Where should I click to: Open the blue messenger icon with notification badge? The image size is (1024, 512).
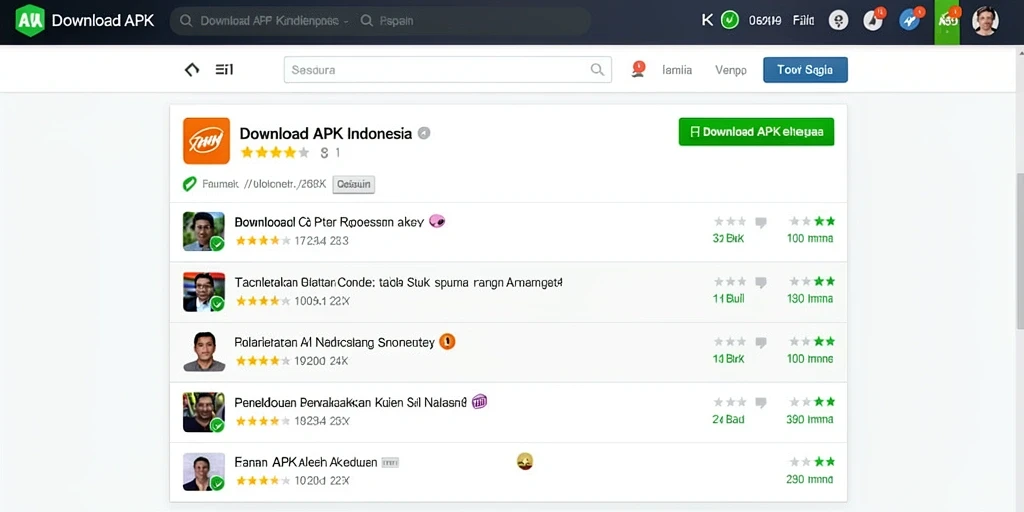click(909, 21)
